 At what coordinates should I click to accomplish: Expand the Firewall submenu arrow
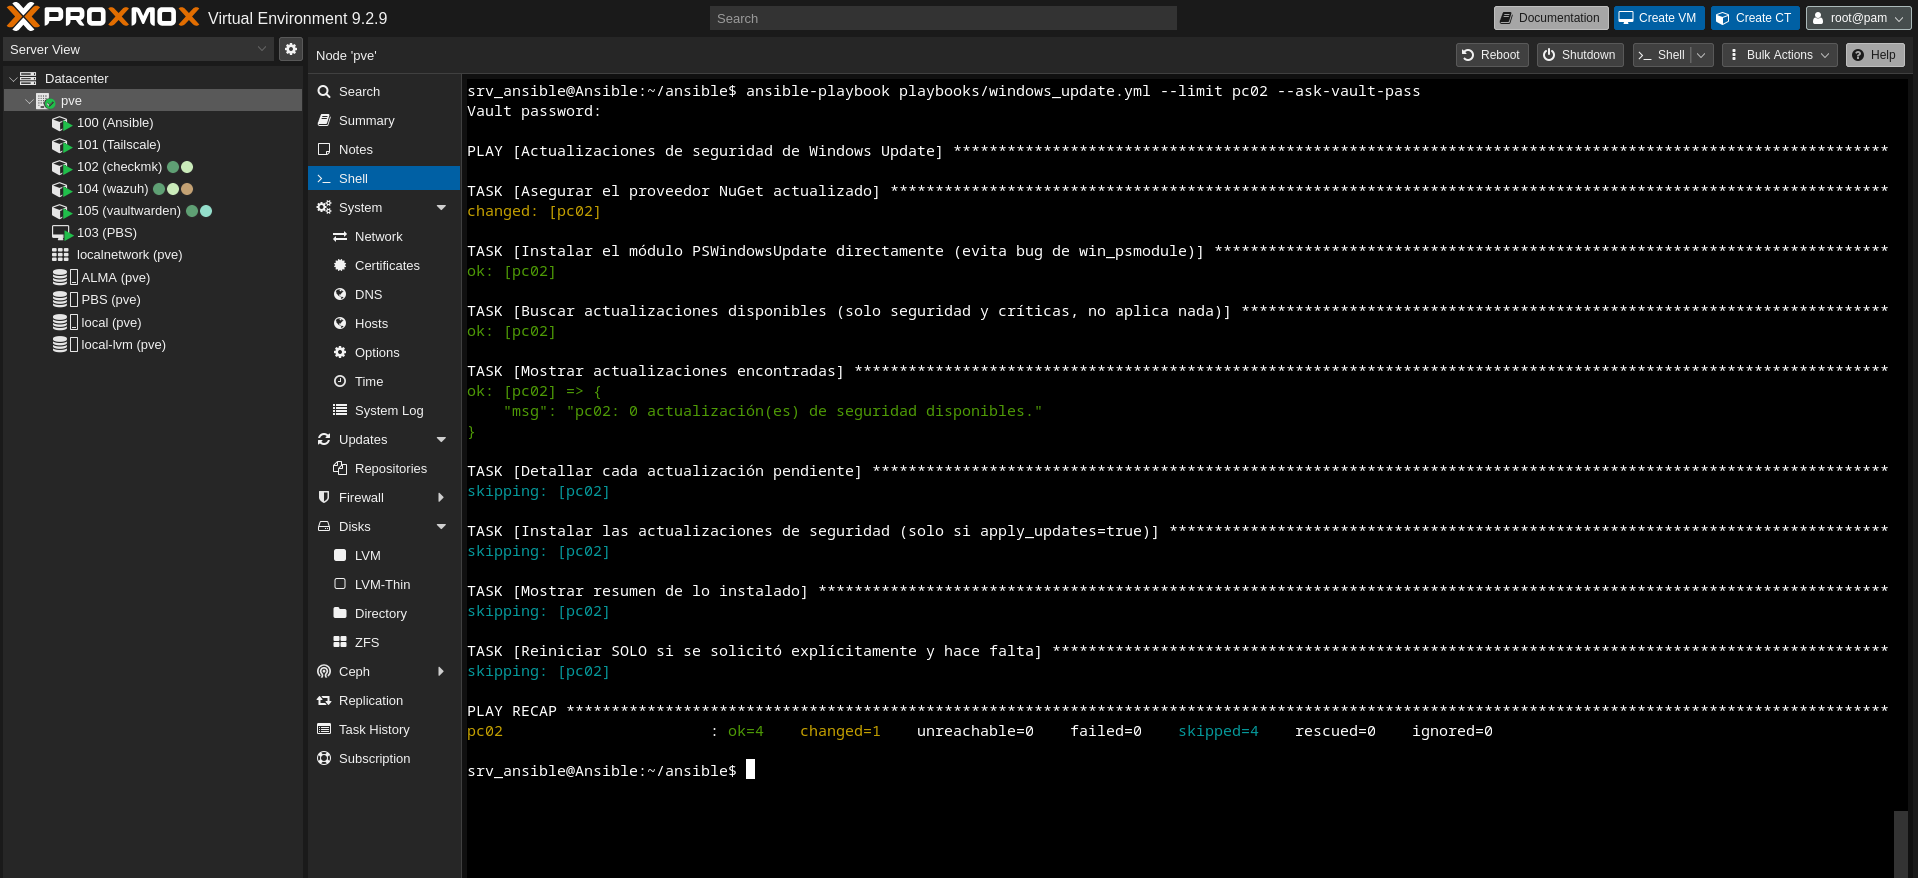point(441,498)
